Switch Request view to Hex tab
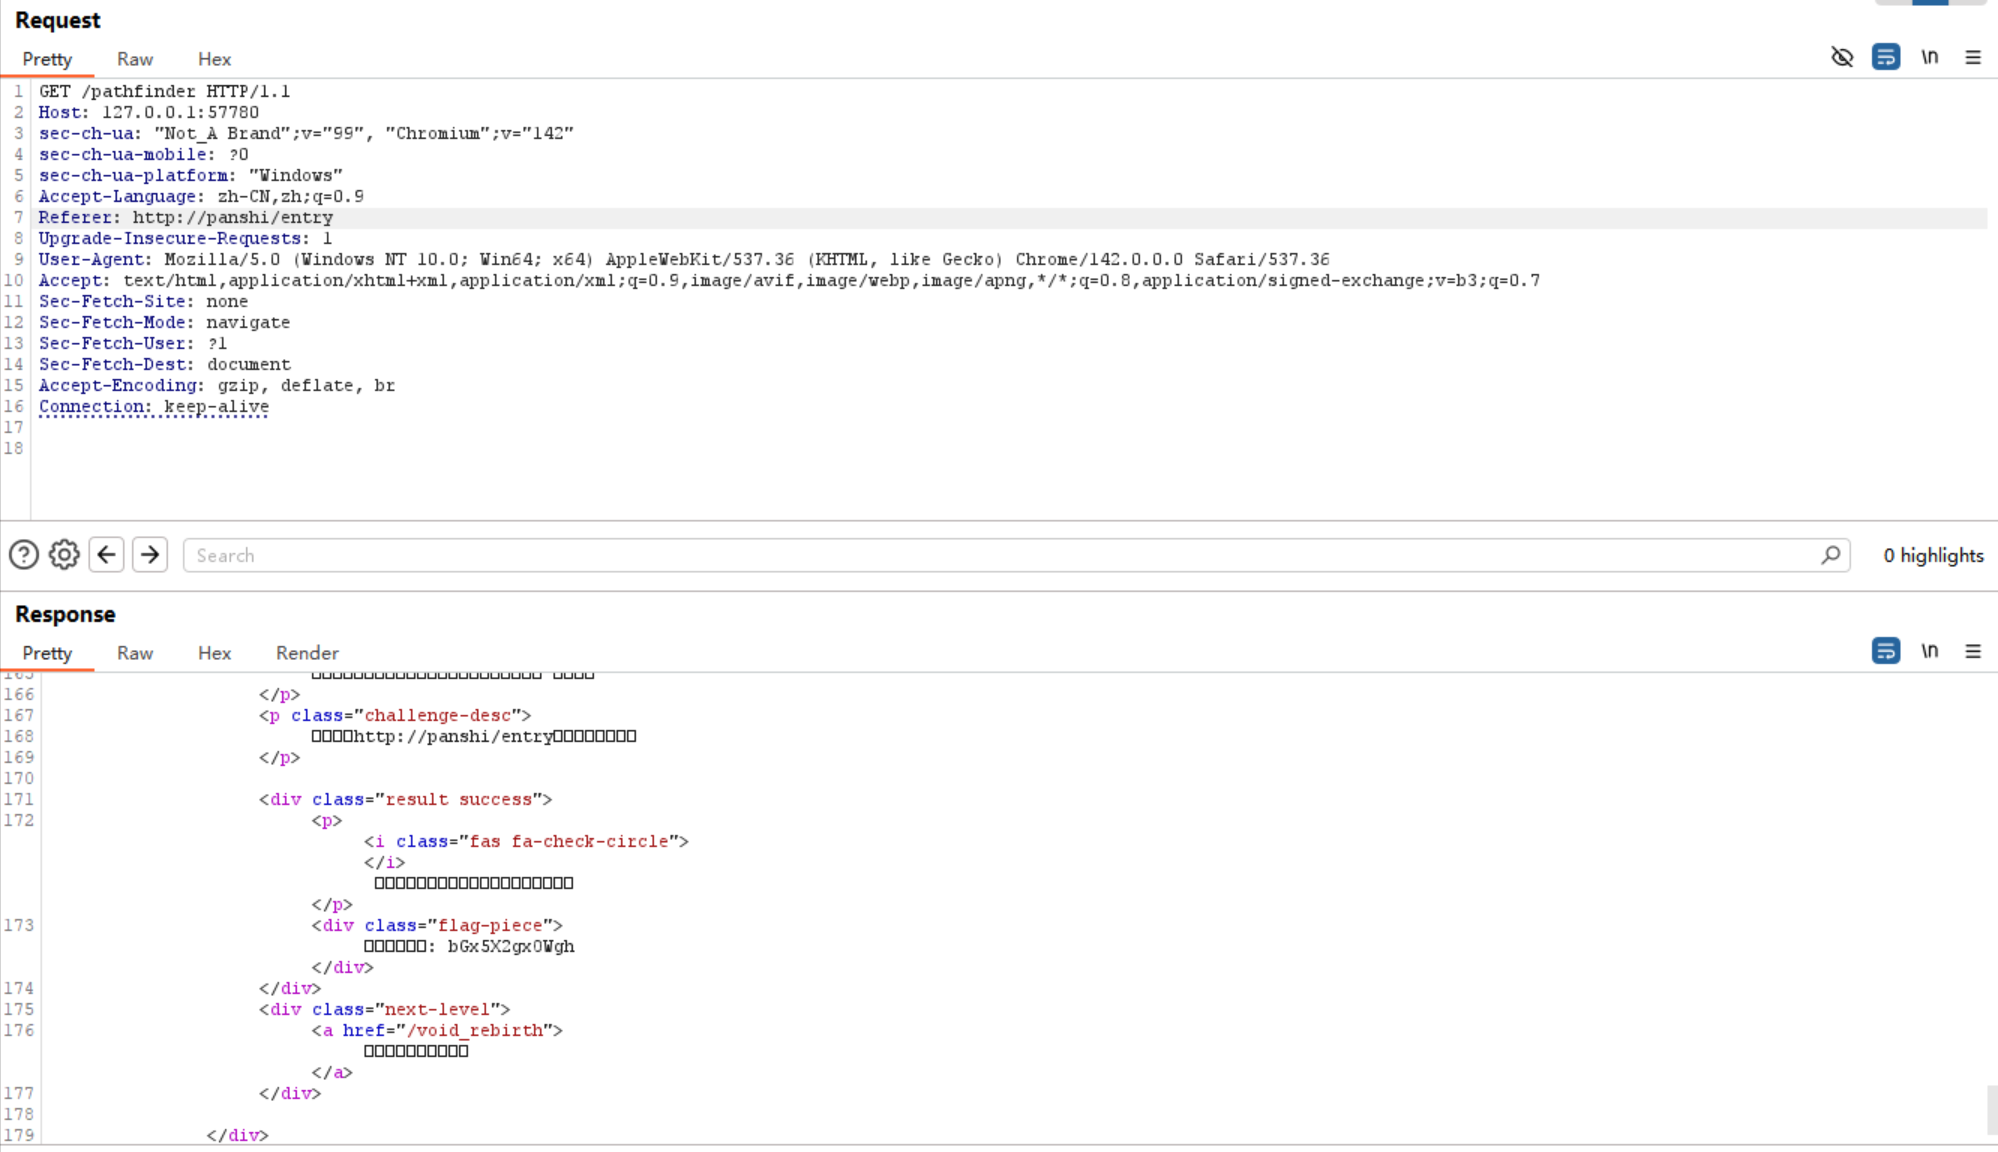The width and height of the screenshot is (1998, 1152). (214, 59)
